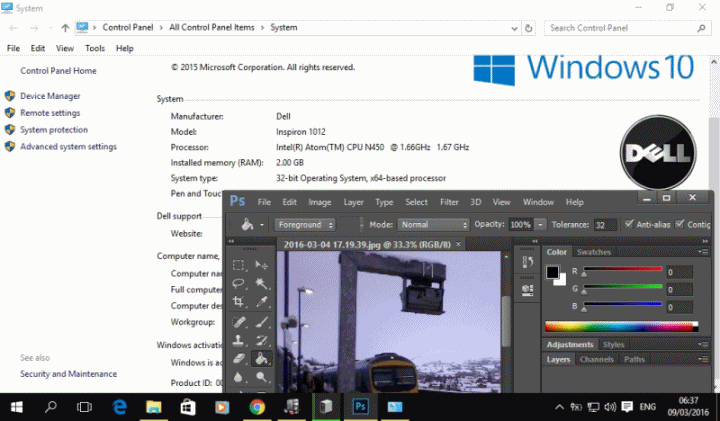Collapse the right panel dock double arrows

coord(705,241)
